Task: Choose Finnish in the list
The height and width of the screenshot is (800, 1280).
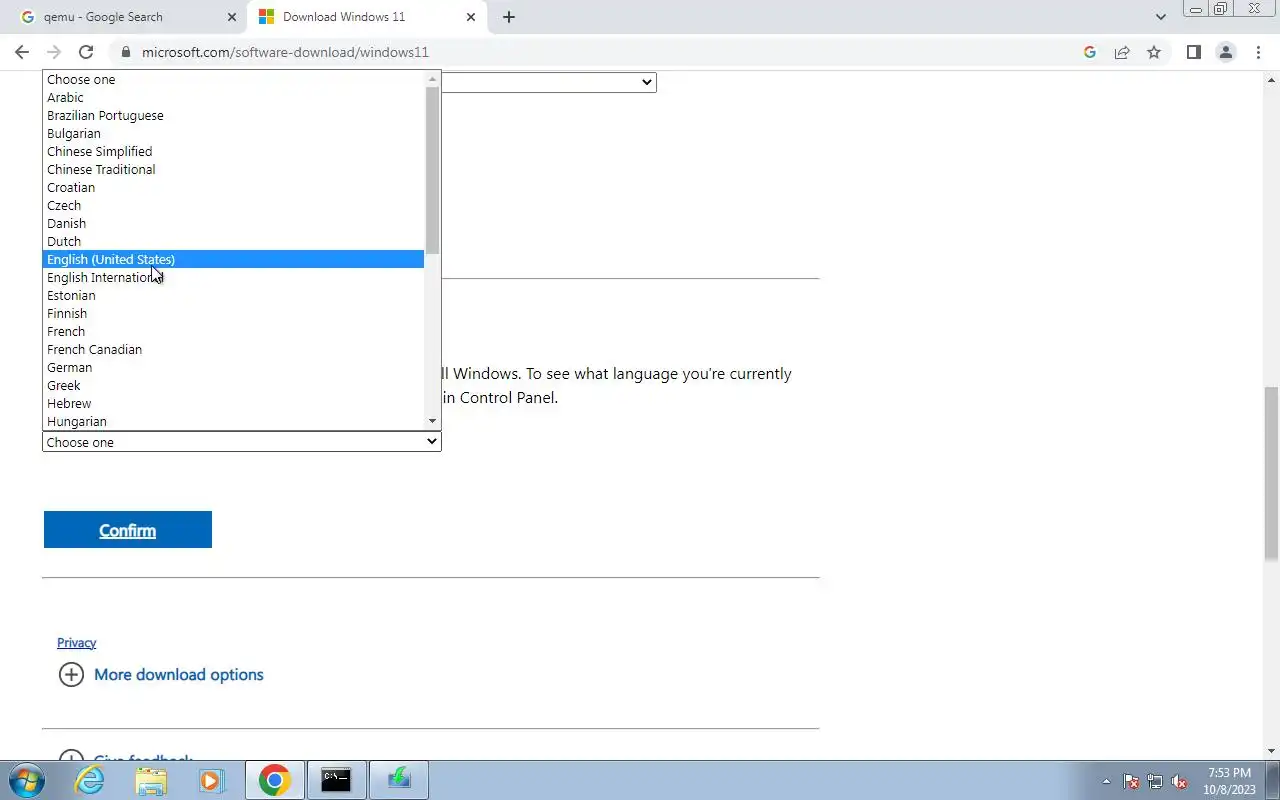Action: point(234,313)
